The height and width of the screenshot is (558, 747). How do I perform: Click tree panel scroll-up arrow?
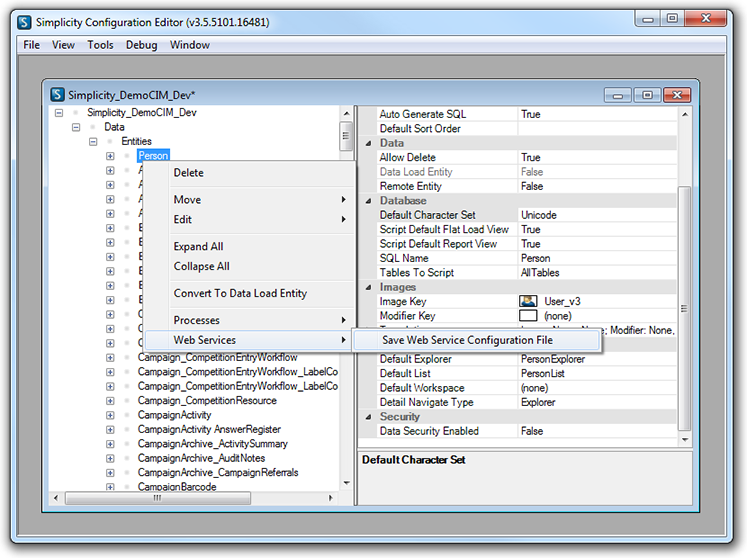pos(346,113)
